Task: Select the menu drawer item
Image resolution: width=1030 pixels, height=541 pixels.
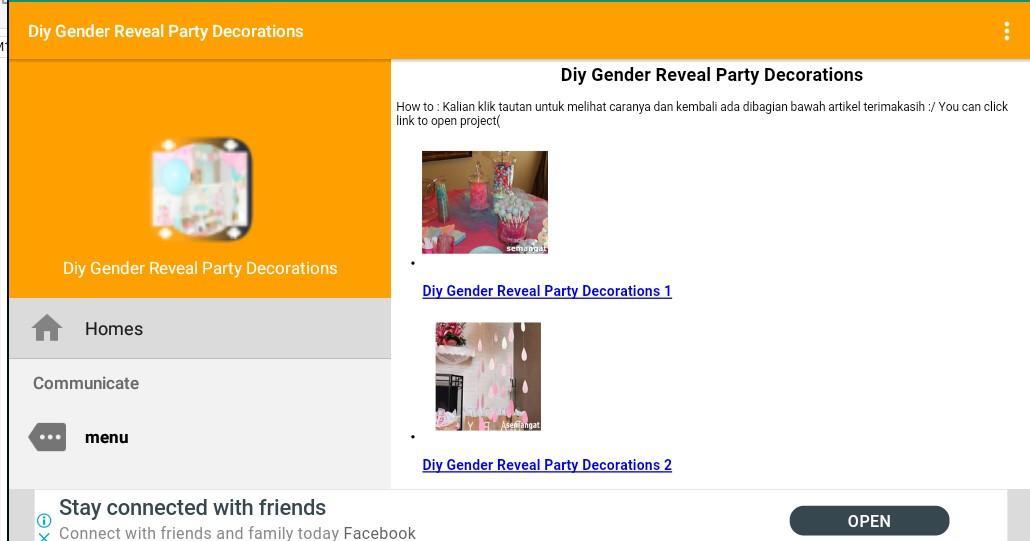Action: pos(200,437)
